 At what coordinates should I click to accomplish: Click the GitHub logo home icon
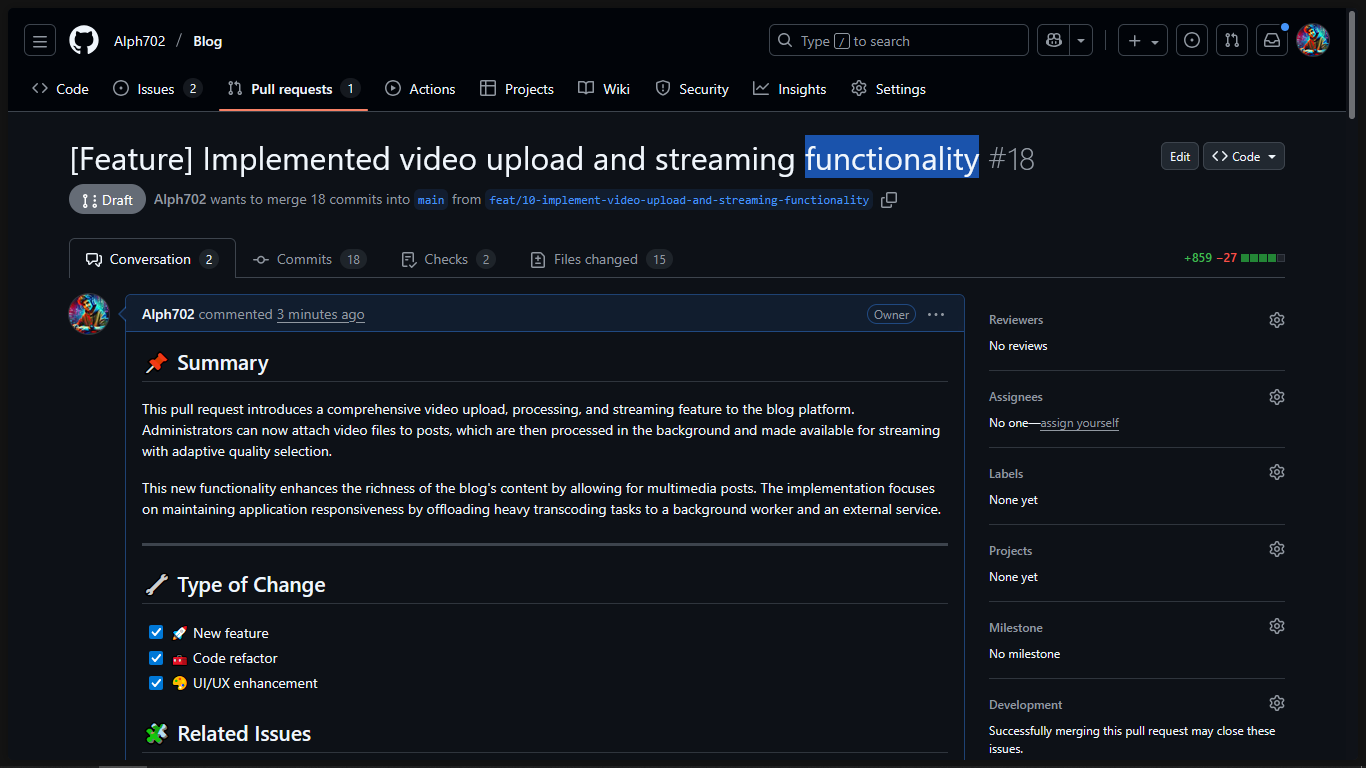point(84,41)
